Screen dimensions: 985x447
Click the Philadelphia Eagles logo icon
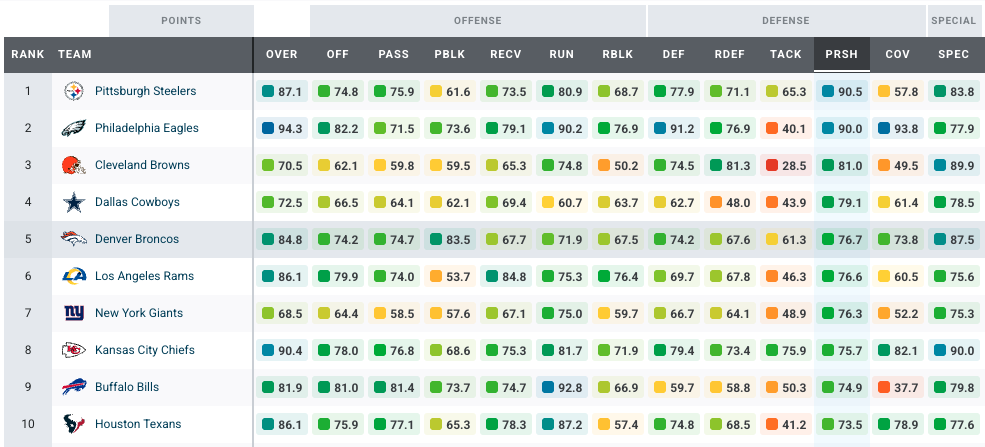tap(73, 129)
